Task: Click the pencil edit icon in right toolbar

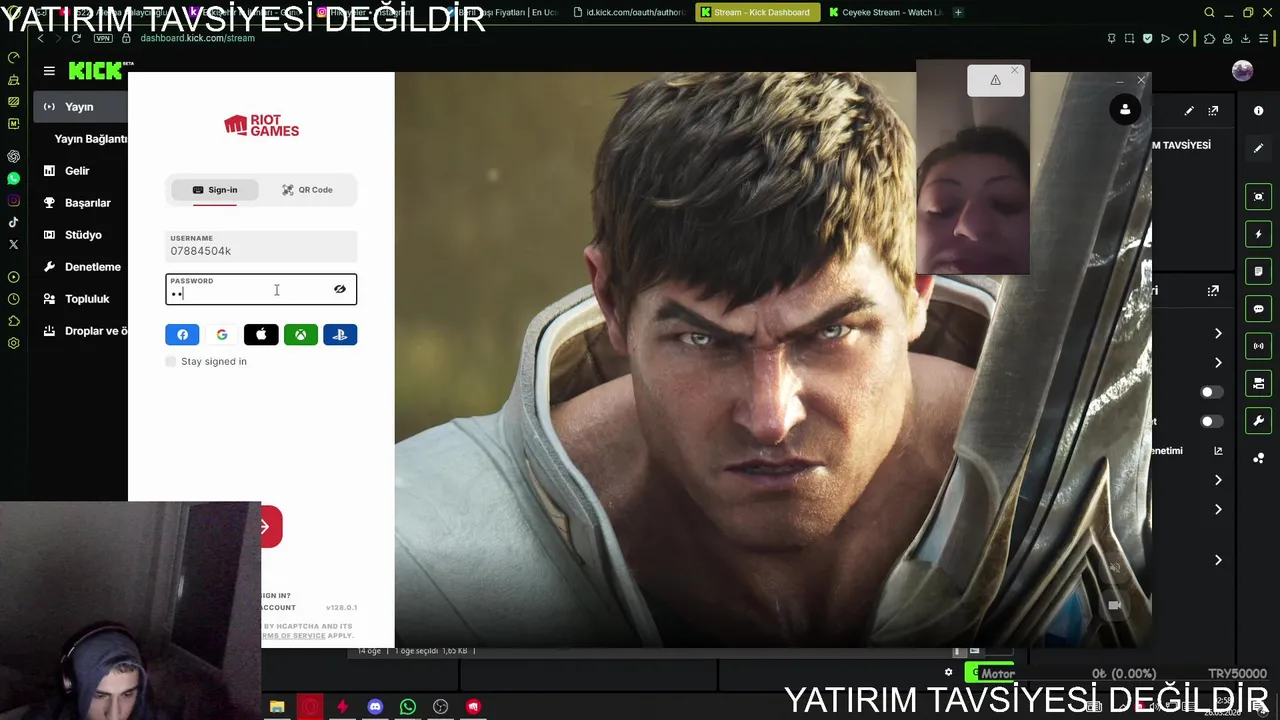Action: click(x=1259, y=148)
